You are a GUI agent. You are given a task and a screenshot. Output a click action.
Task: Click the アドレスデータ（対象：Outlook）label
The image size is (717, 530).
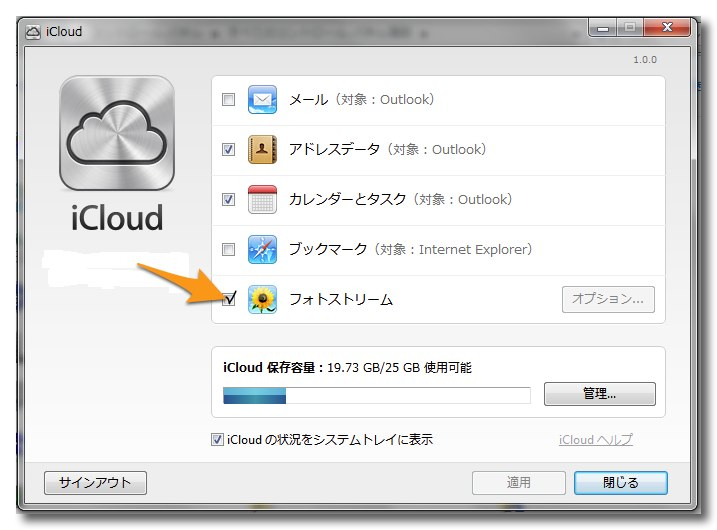tap(387, 149)
